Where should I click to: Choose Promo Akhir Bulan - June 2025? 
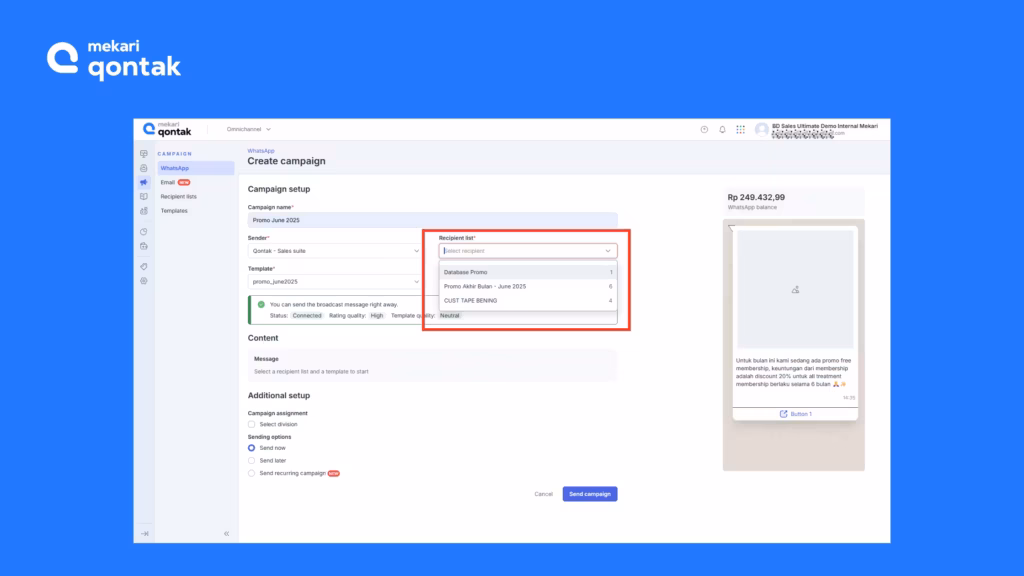(528, 287)
